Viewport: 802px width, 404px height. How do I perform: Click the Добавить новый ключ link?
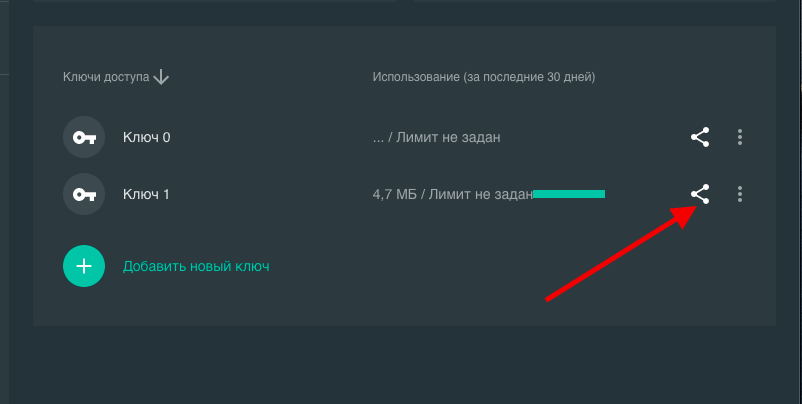pos(196,266)
